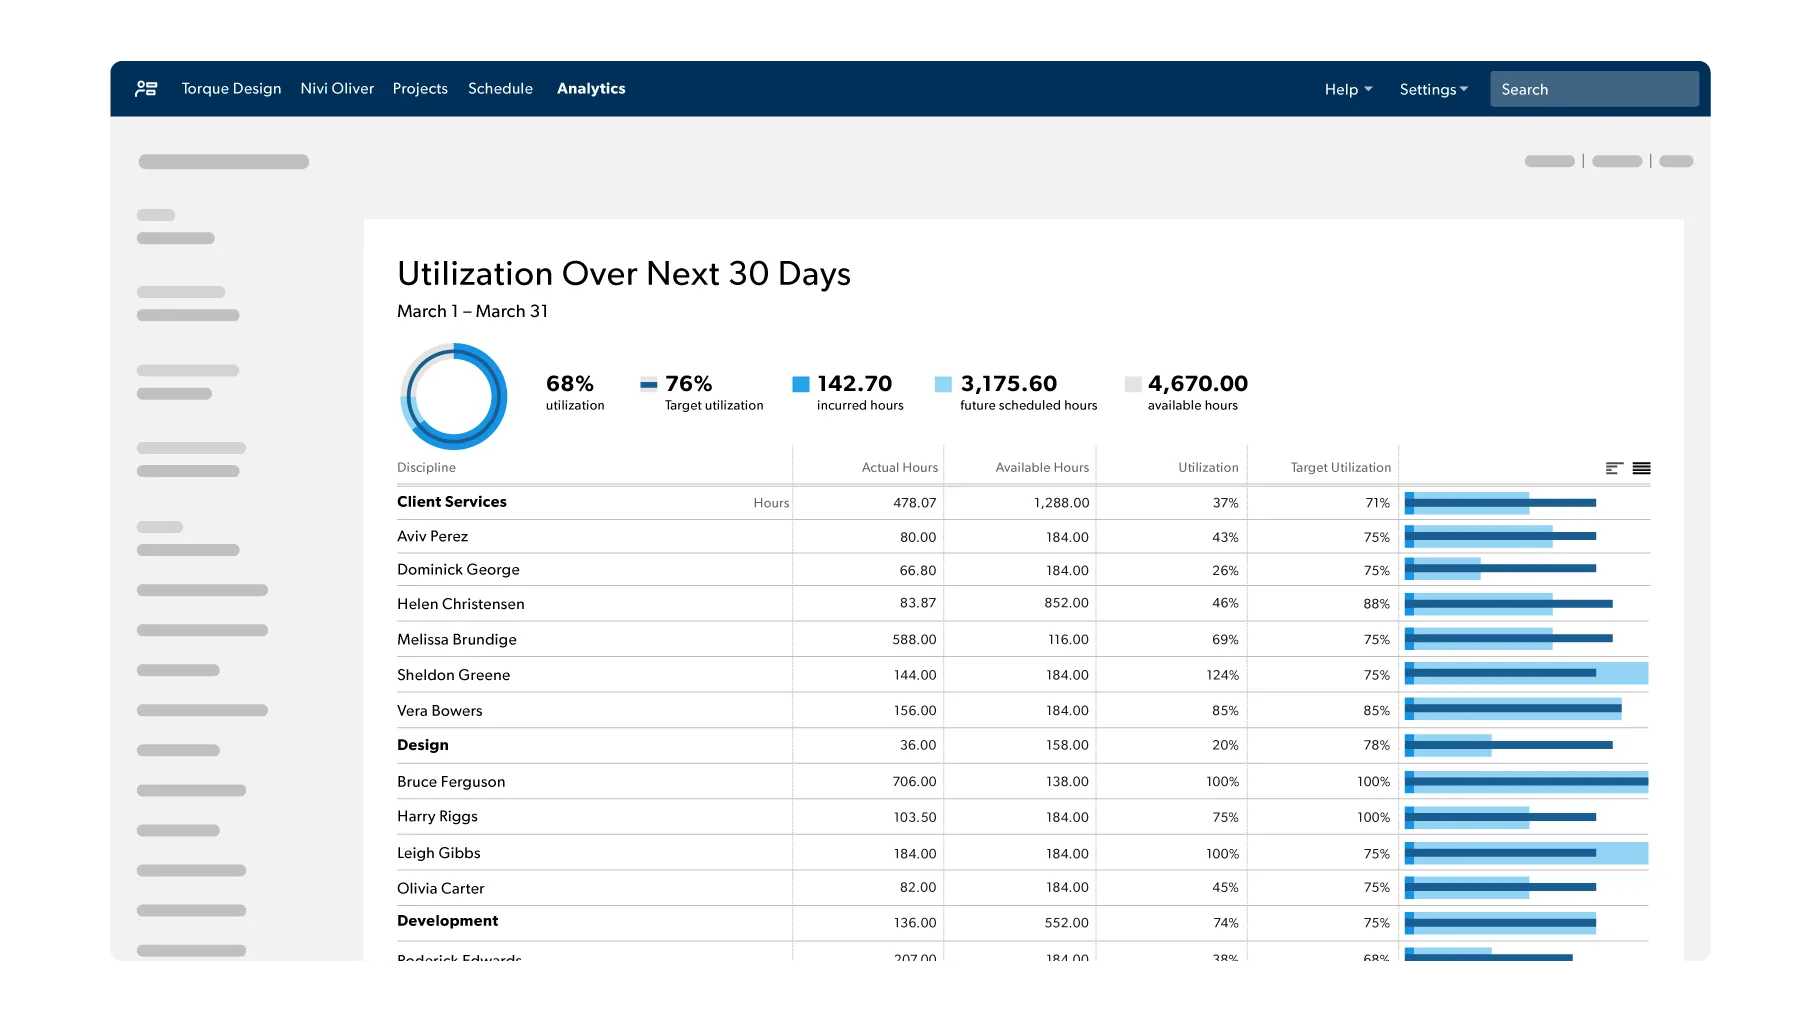
Task: Click the people logo icon in navbar
Action: point(146,89)
